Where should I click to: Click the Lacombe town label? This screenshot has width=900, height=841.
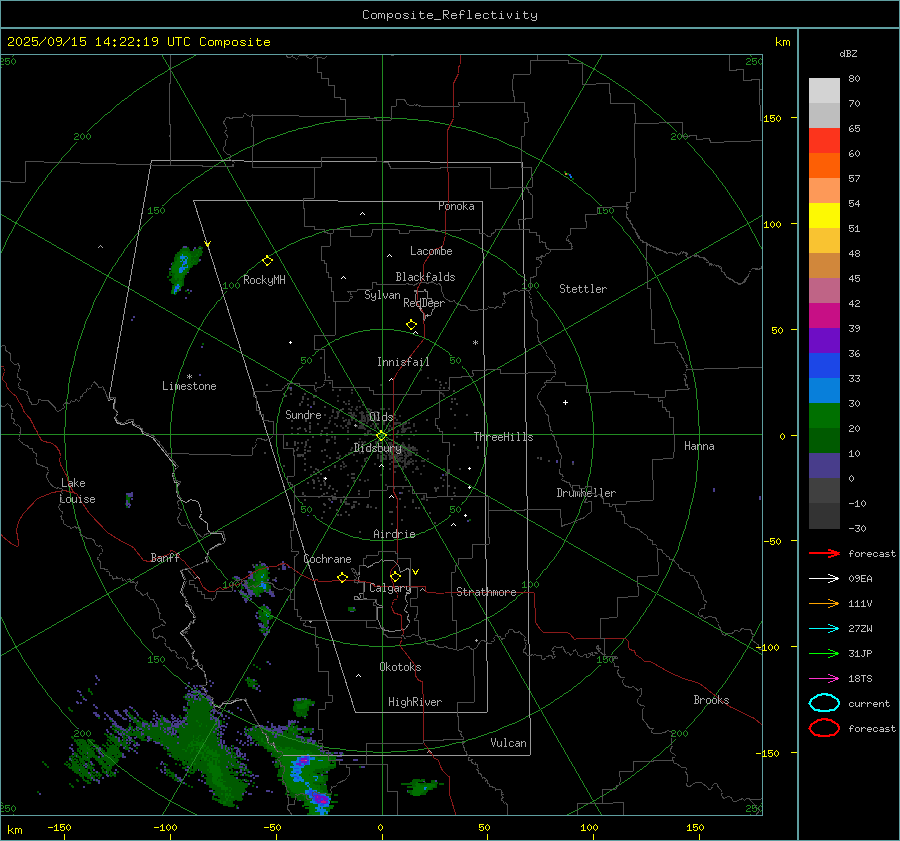coord(431,251)
